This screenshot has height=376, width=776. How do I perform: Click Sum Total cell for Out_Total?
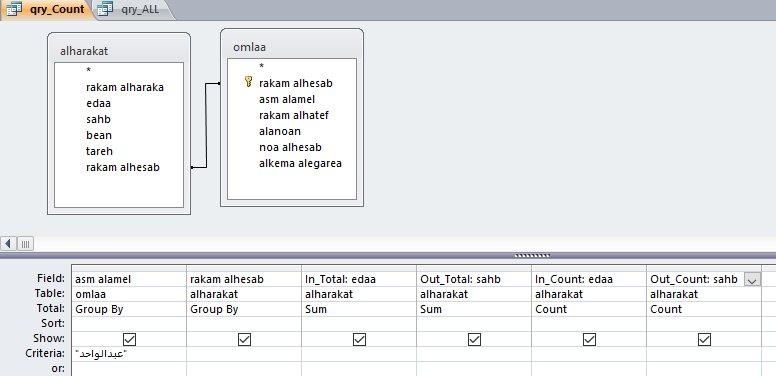(474, 309)
